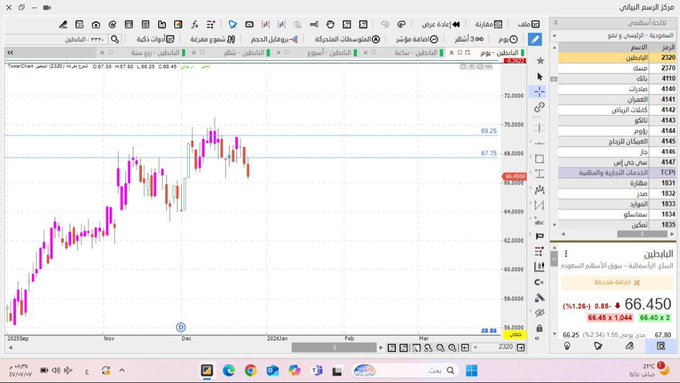680x383 pixels.
Task: Click the link chain tool
Action: coord(539,107)
